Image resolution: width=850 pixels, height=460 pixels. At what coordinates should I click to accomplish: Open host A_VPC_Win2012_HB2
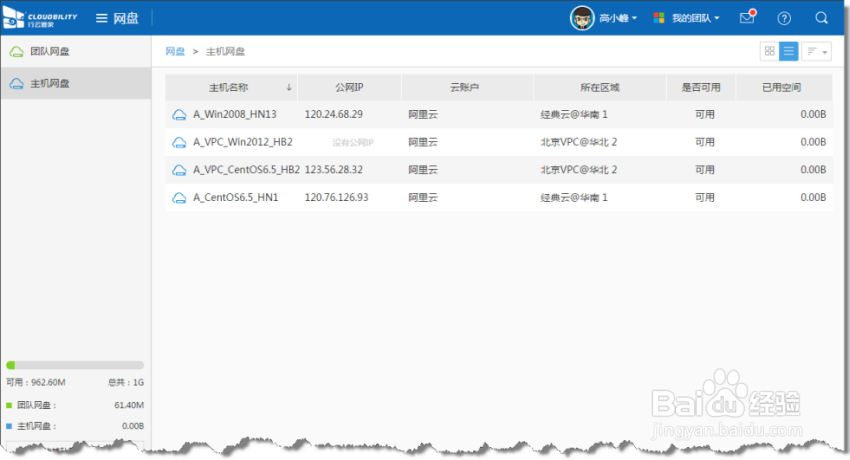[243, 142]
